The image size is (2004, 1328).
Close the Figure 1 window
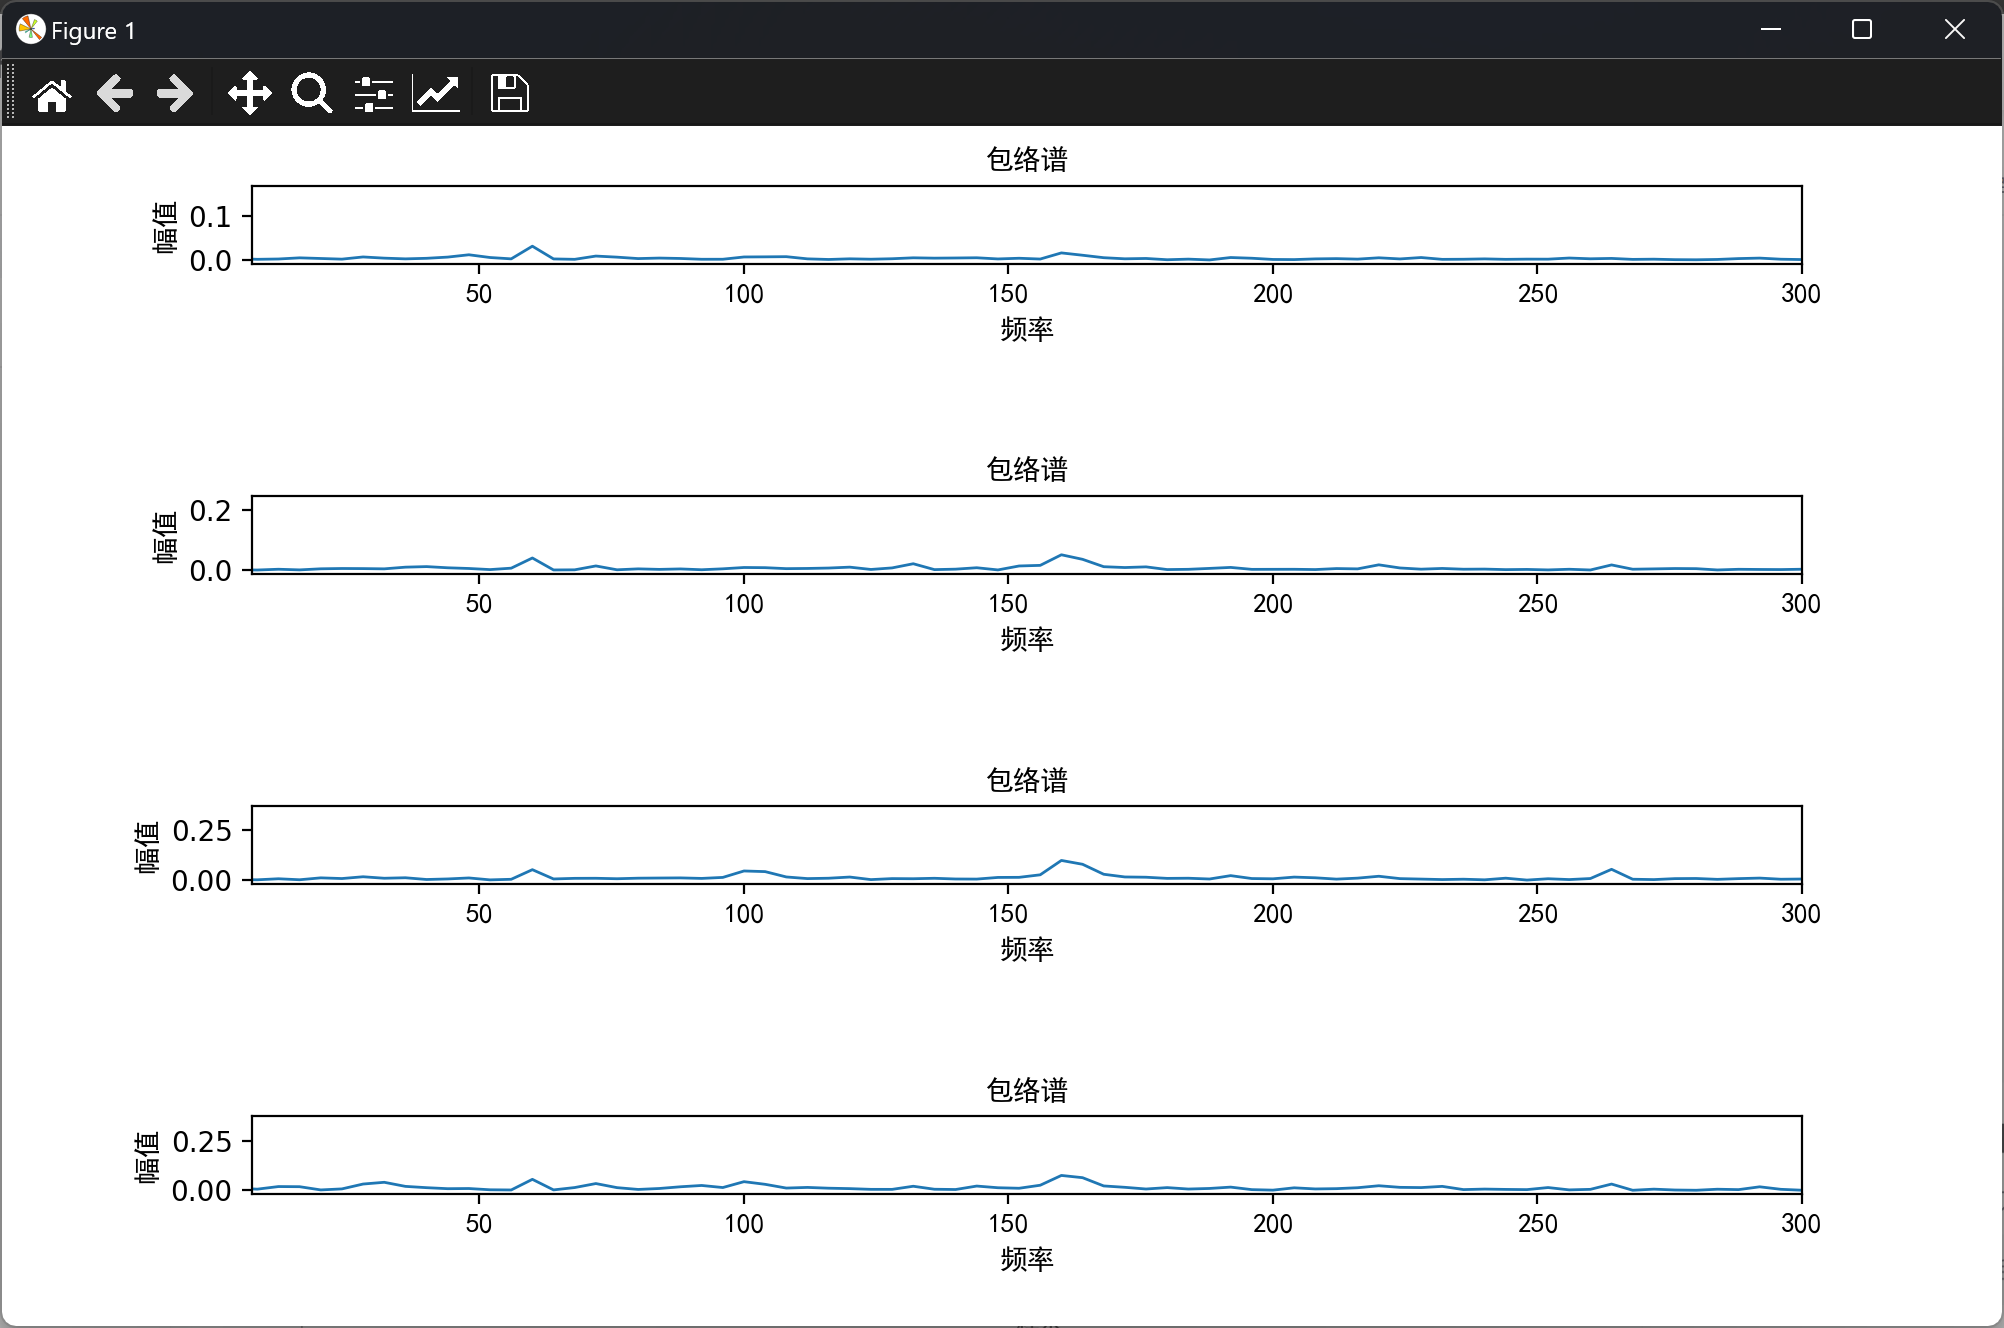(1954, 30)
